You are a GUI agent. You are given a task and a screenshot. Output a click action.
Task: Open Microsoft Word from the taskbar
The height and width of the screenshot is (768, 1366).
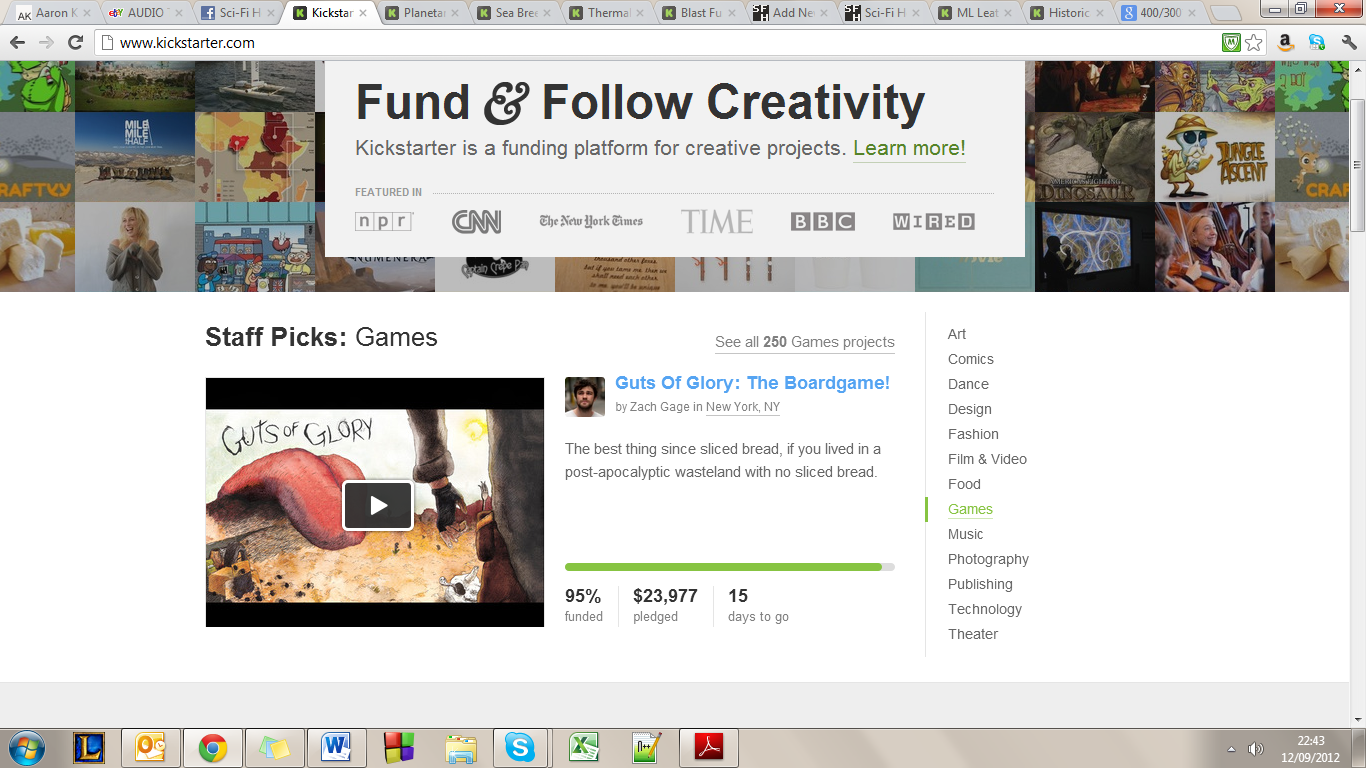point(335,748)
